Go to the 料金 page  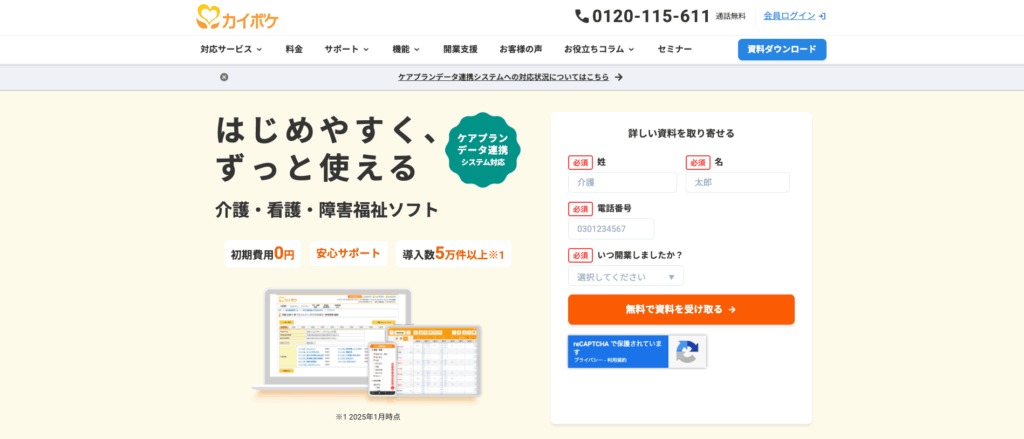tap(294, 49)
